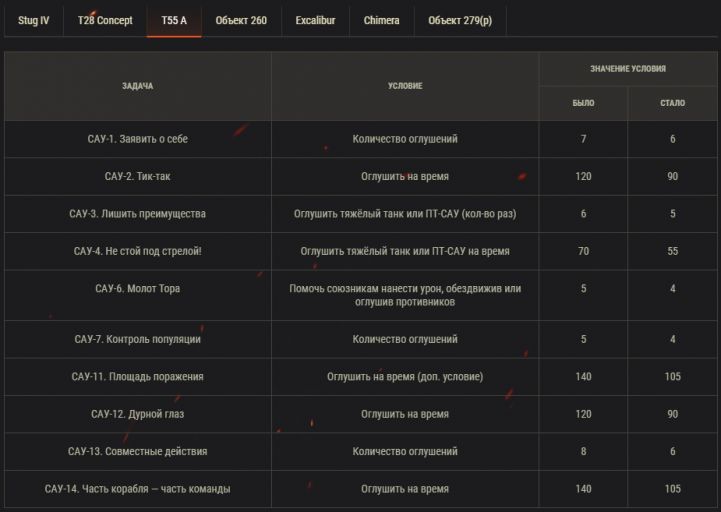Click the УСЛОВИЕ column header
This screenshot has width=721, height=512.
coord(405,86)
